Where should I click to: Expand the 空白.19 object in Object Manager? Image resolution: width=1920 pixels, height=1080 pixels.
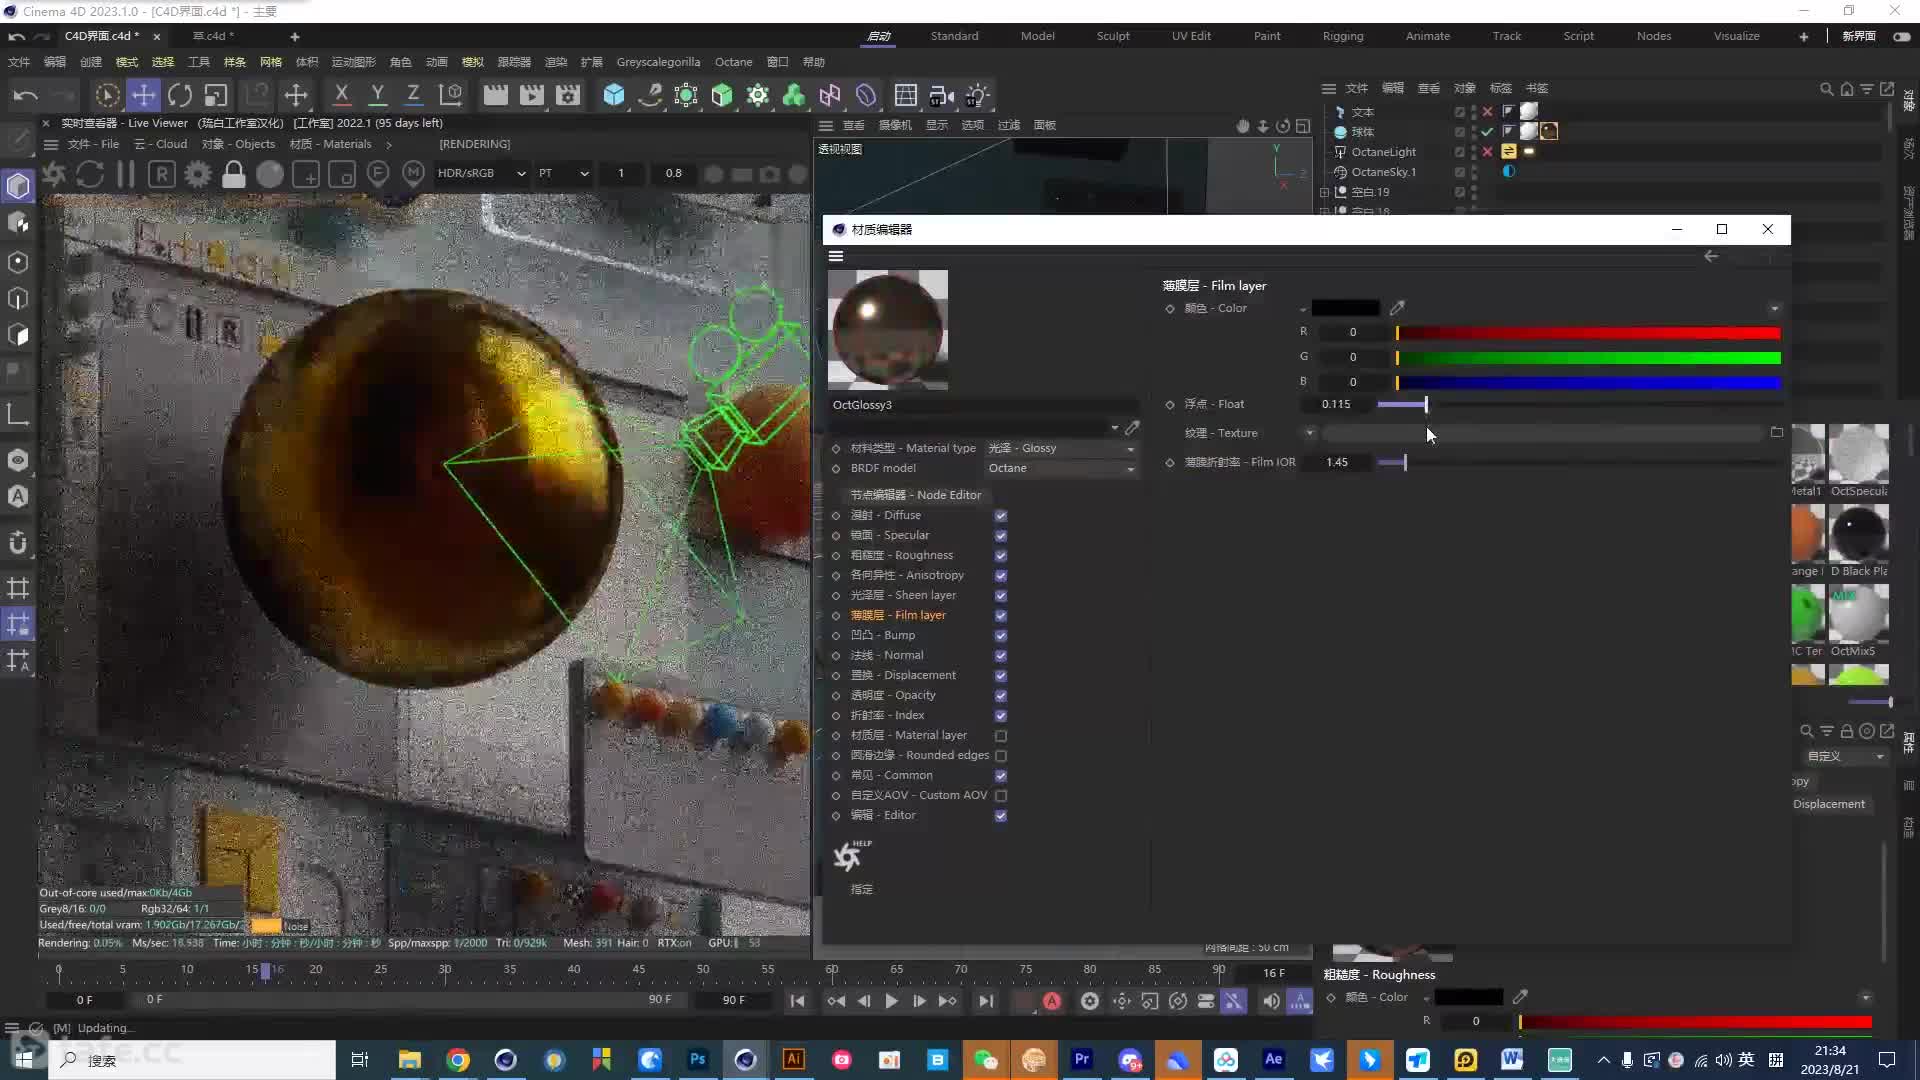[x=1325, y=192]
